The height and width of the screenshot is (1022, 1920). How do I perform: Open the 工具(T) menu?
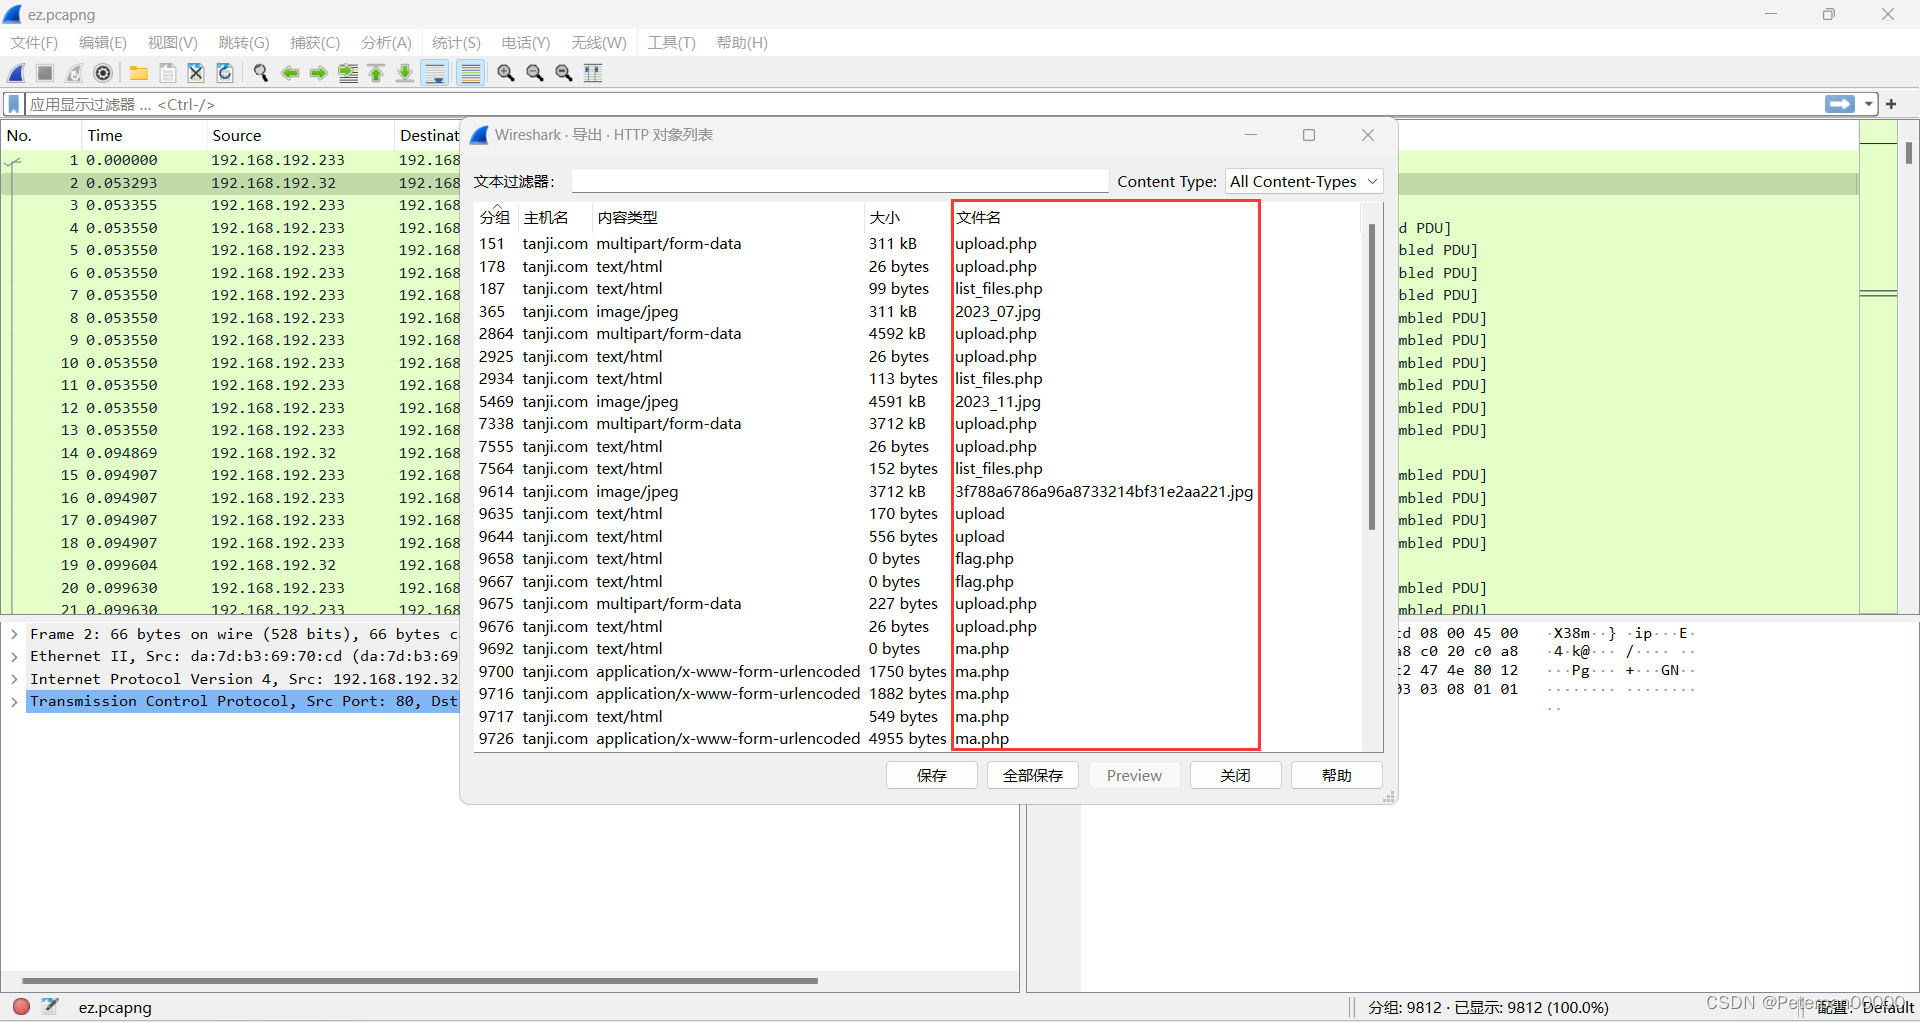(x=671, y=42)
